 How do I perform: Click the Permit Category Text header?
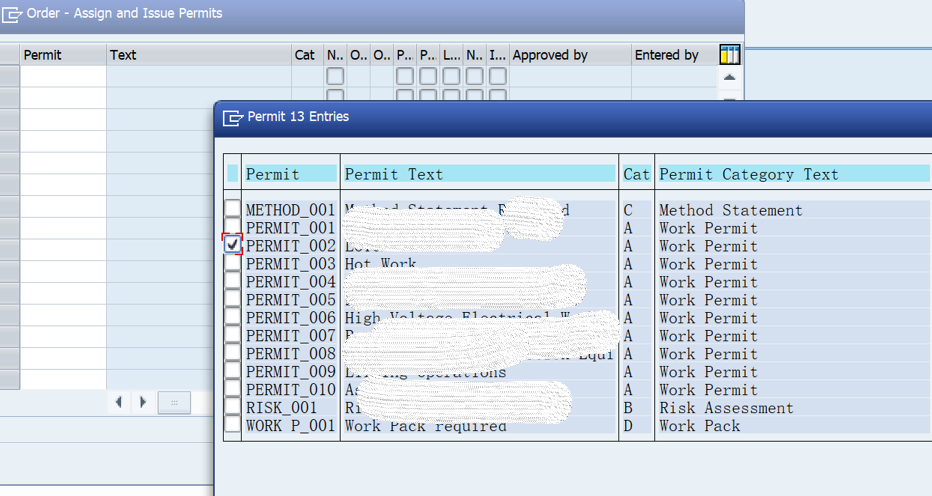point(794,174)
